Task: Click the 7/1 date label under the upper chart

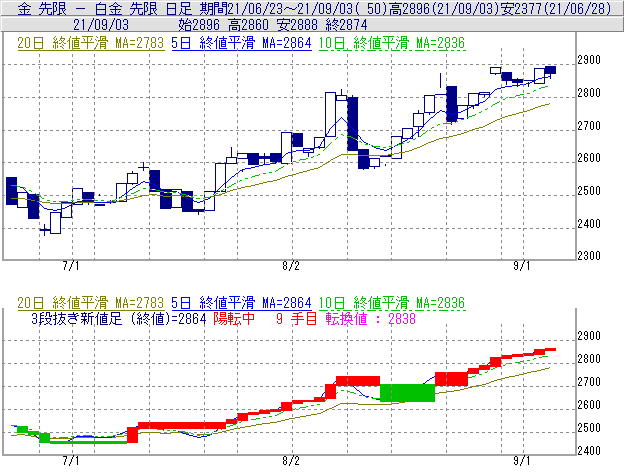Action: coord(71,266)
